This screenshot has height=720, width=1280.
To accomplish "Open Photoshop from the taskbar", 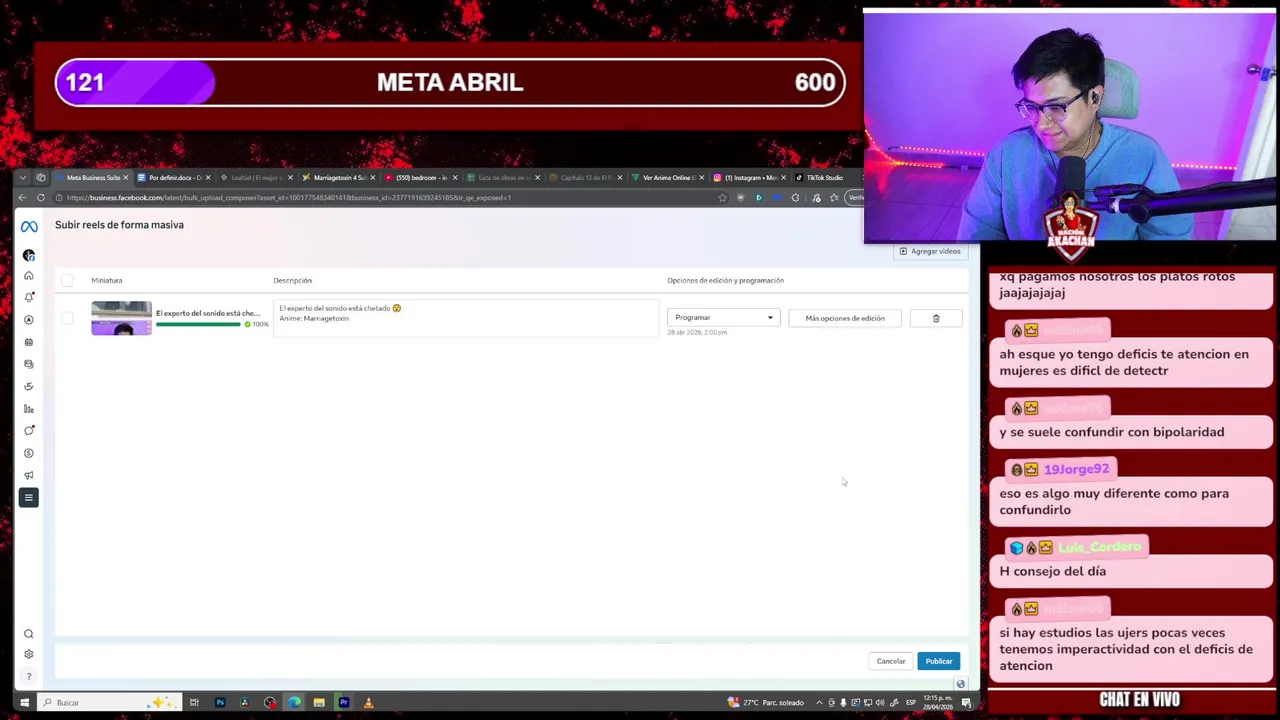I will click(220, 702).
